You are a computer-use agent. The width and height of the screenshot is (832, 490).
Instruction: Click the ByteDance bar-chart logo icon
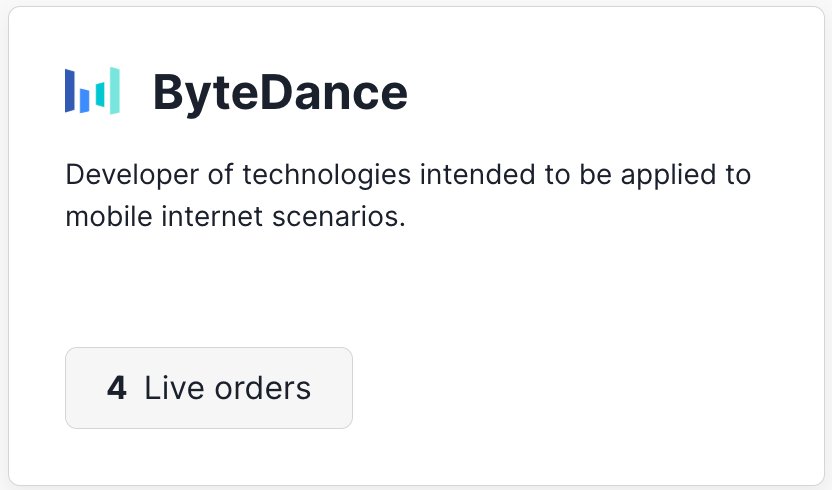[x=92, y=91]
